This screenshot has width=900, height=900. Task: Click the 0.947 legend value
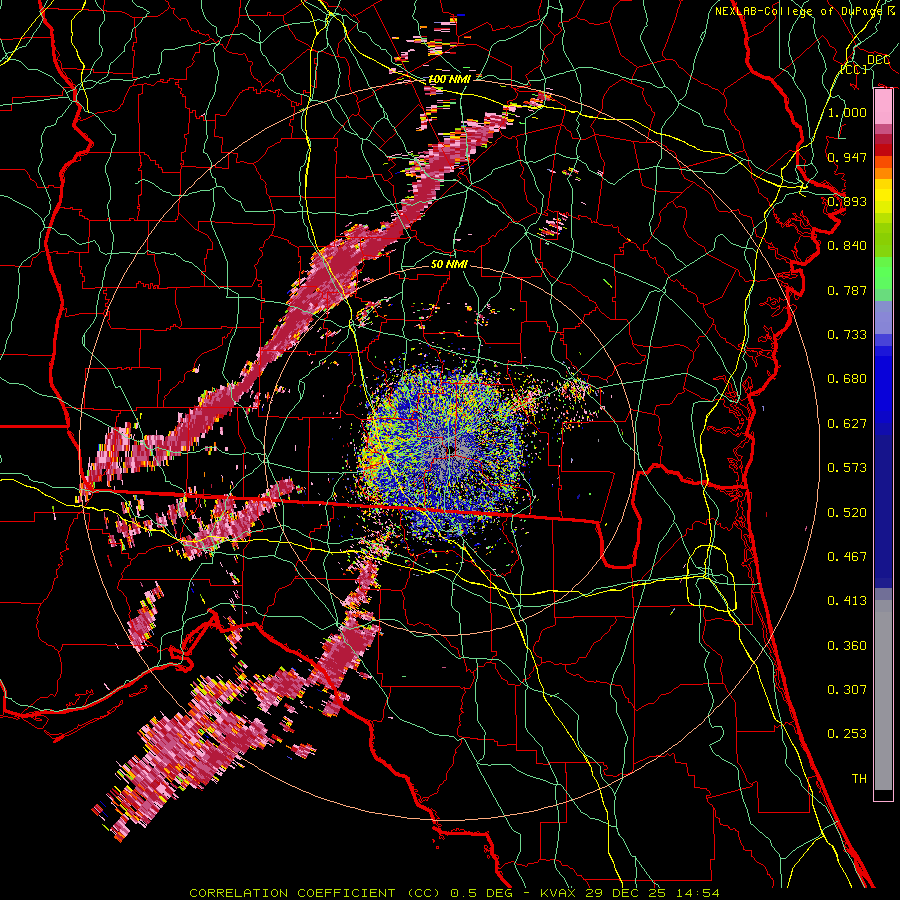[847, 157]
